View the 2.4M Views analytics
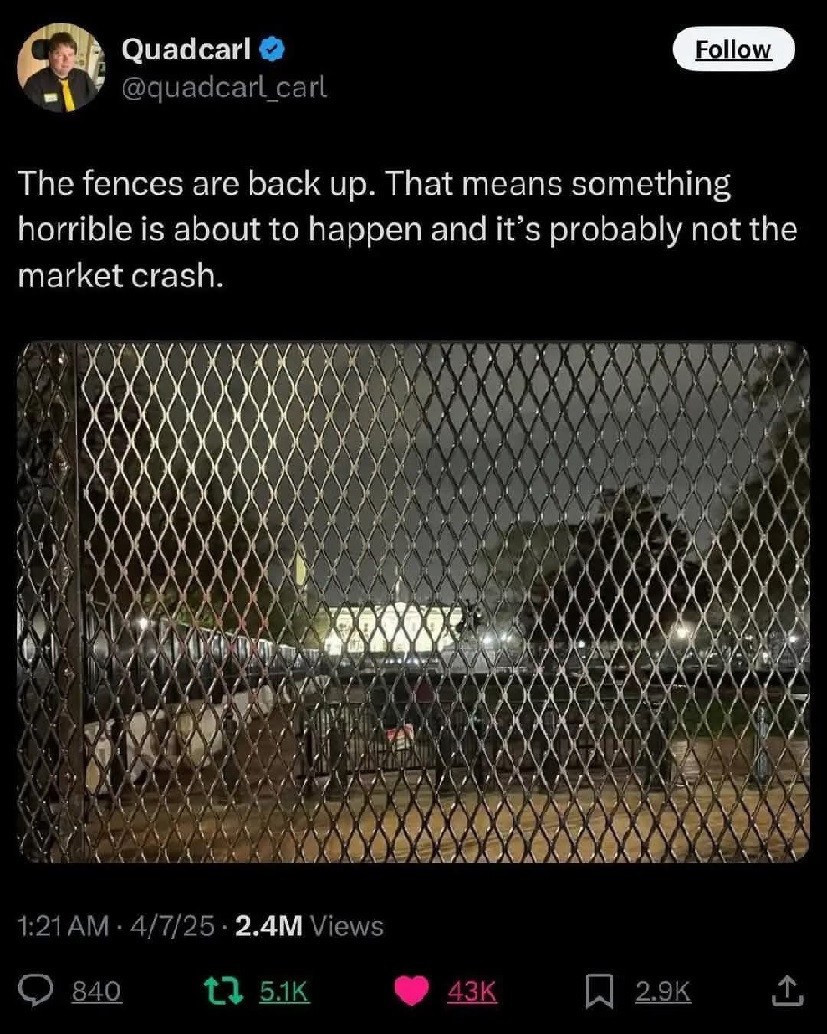827x1034 pixels. (x=309, y=926)
